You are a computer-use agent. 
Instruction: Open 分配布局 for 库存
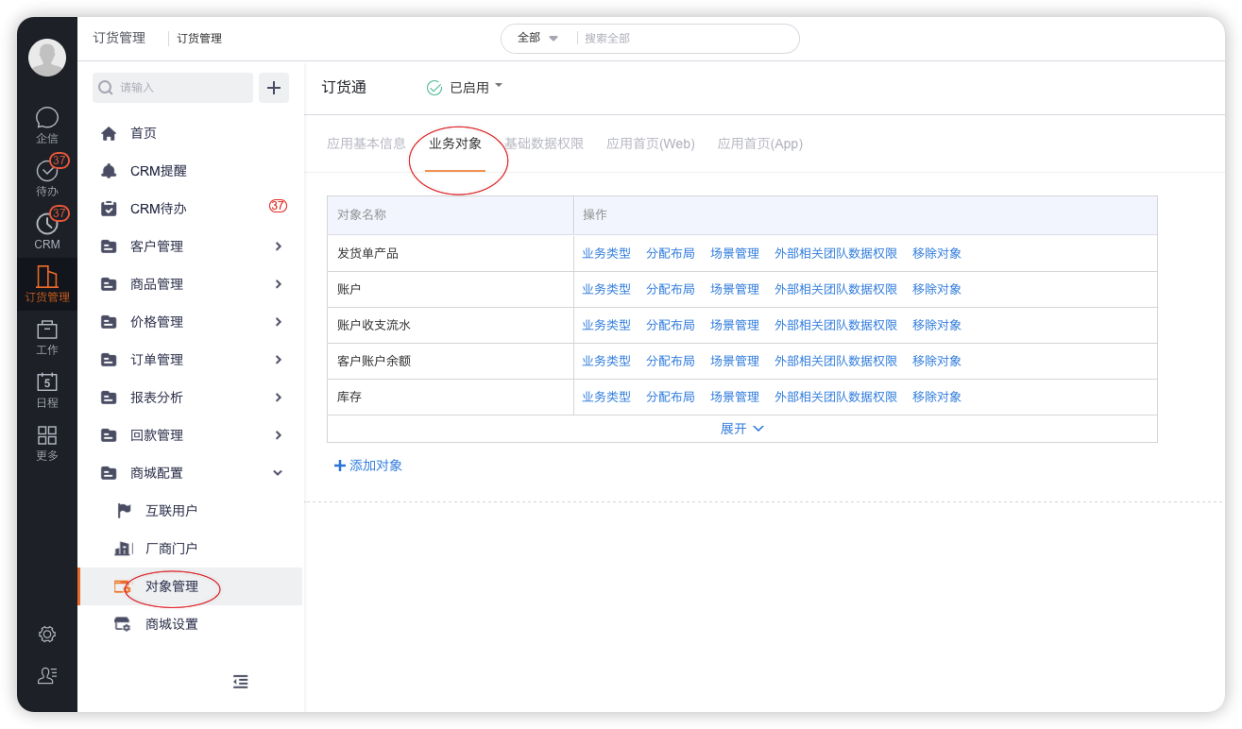point(670,397)
